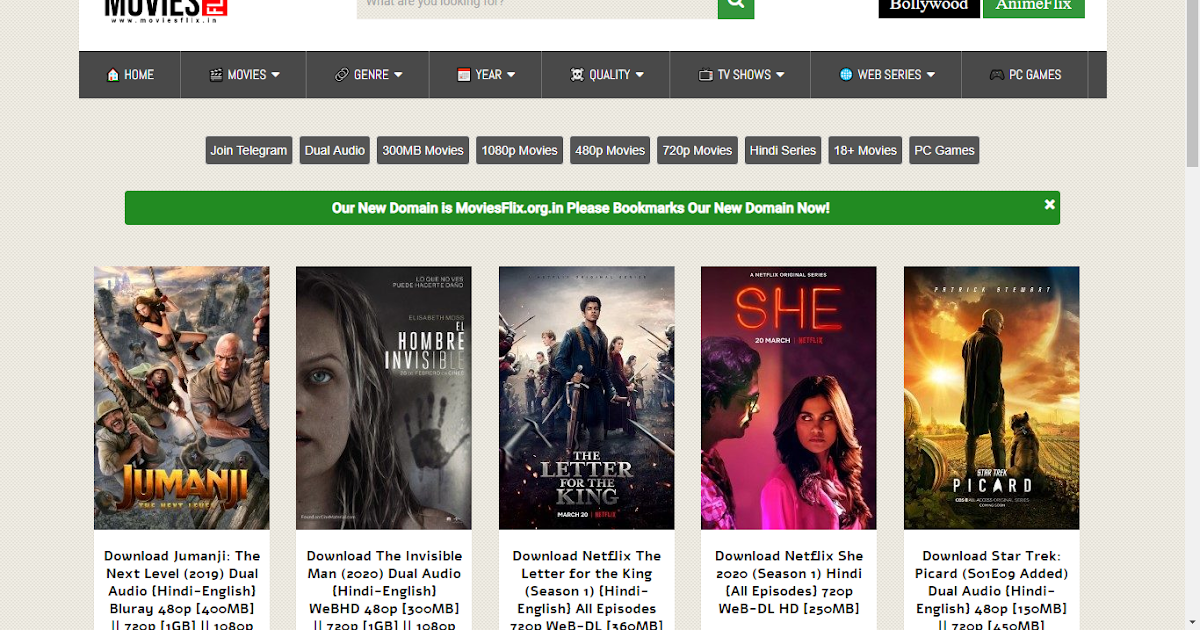
Task: Click the Hindi Series tag button
Action: [783, 150]
